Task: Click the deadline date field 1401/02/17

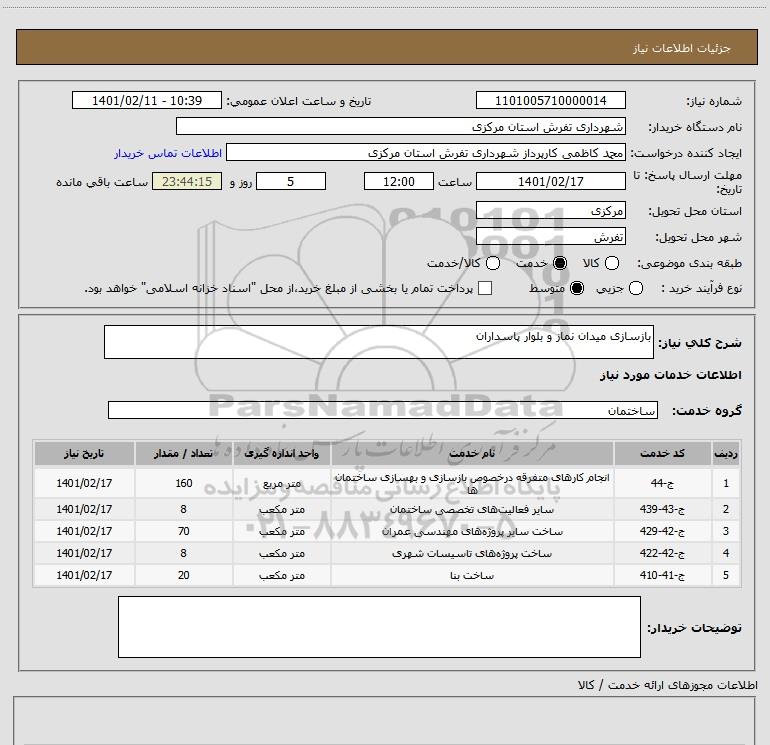Action: pos(550,182)
